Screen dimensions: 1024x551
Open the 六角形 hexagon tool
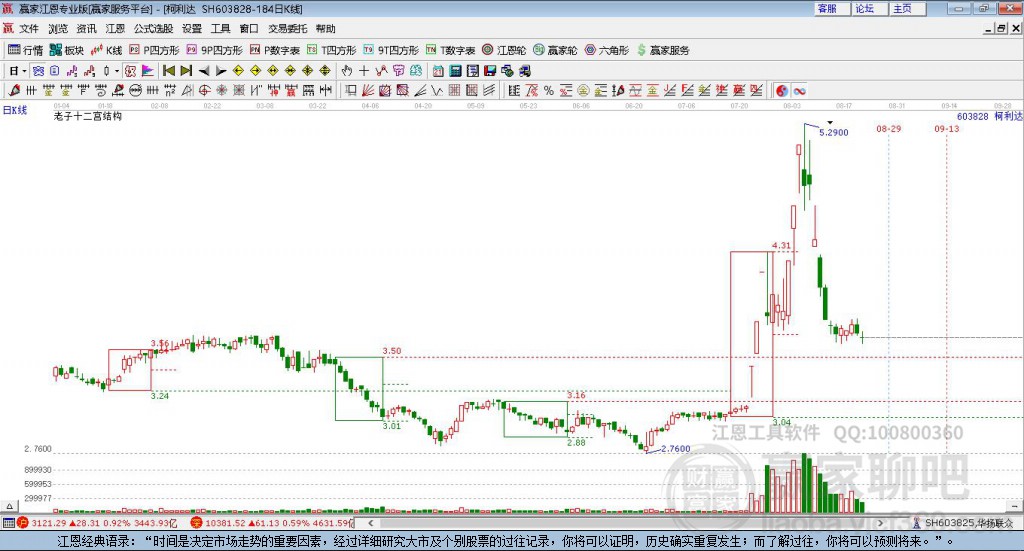point(607,50)
